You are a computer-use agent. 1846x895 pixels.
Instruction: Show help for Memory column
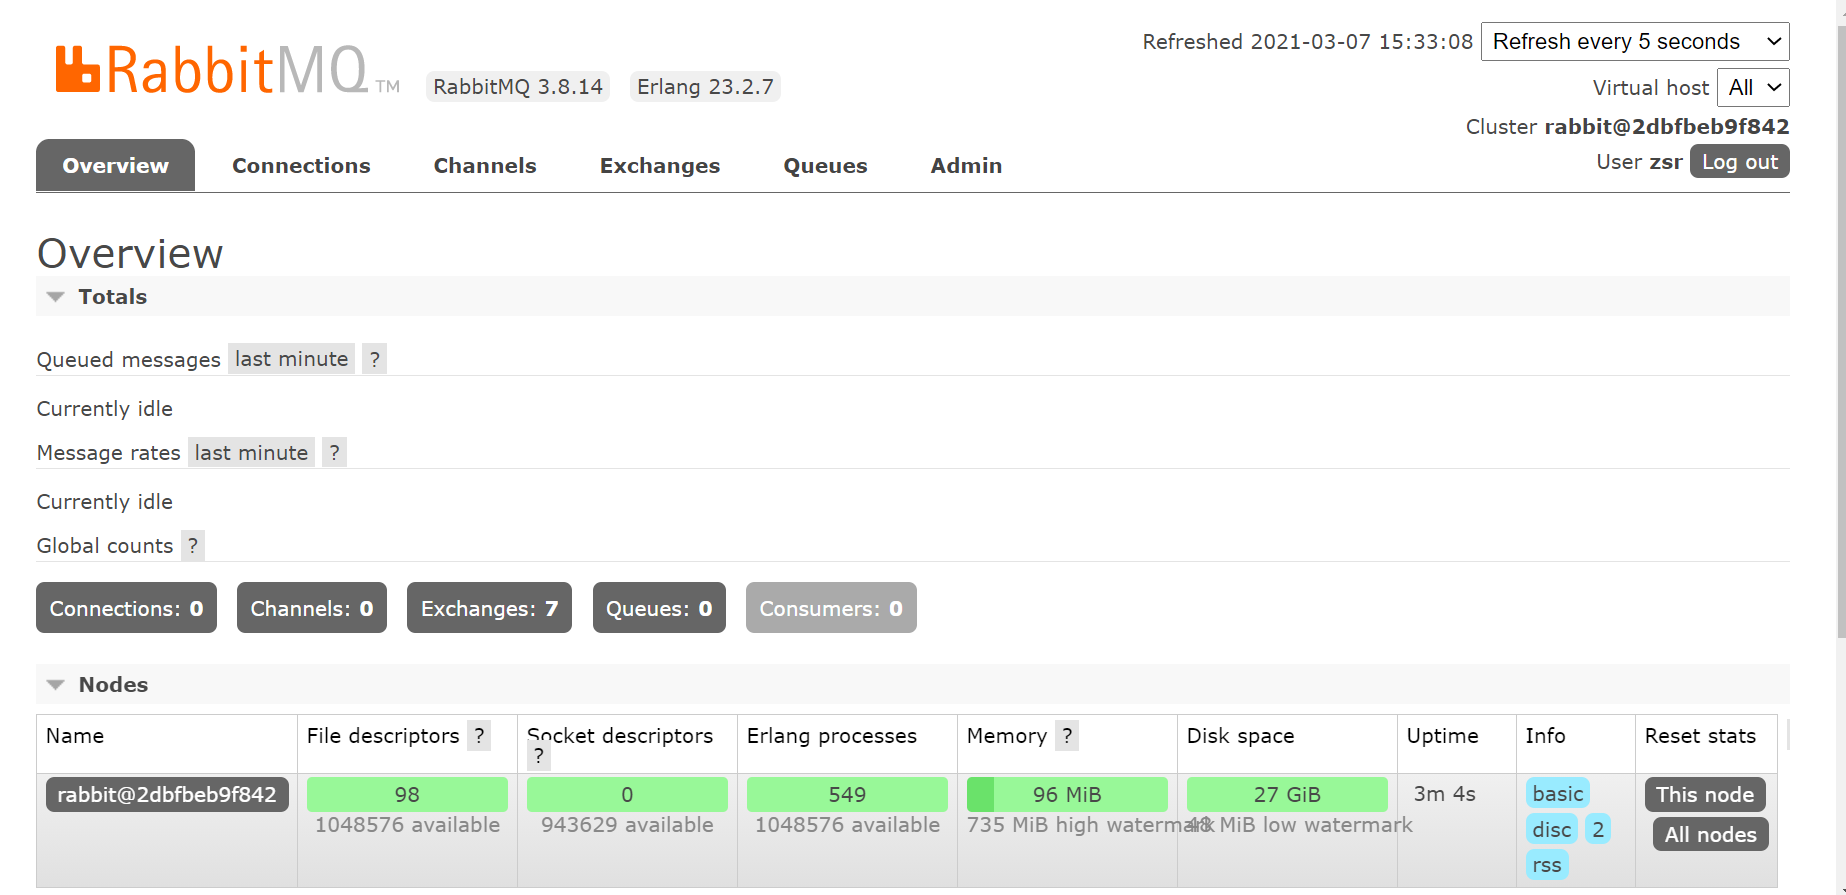1067,736
